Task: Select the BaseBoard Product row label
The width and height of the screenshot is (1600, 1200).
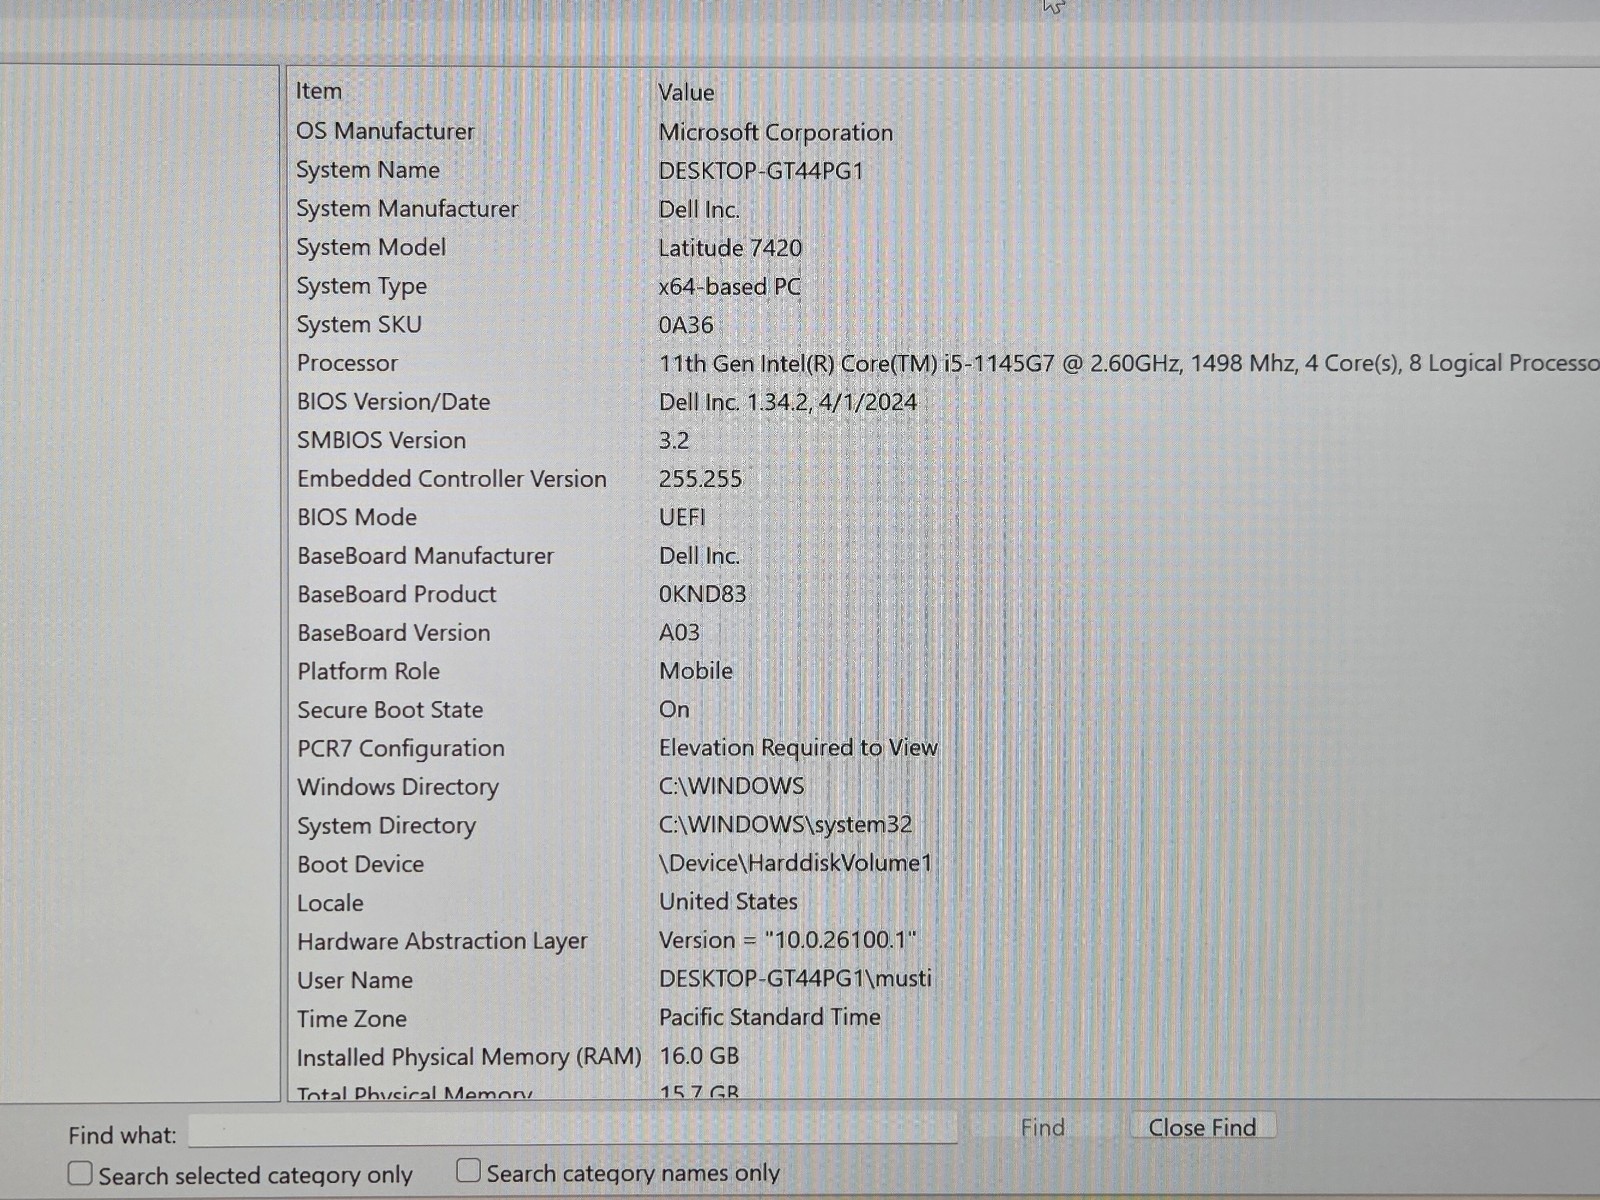Action: [x=397, y=594]
